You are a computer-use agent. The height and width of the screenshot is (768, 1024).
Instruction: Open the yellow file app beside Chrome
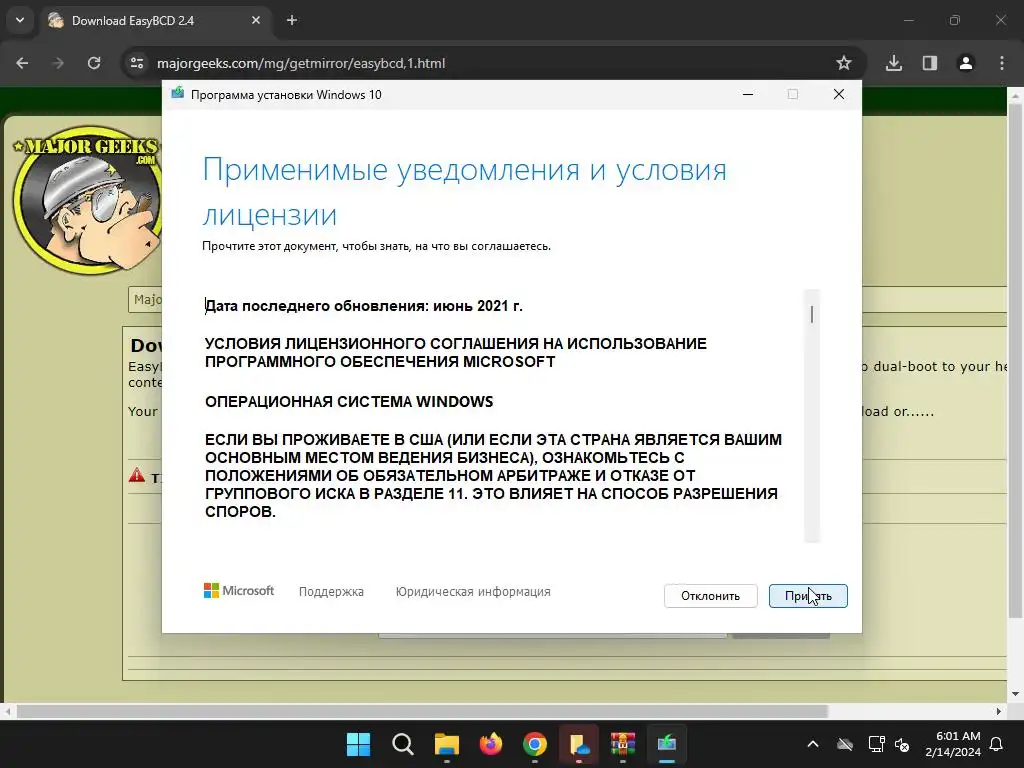tap(579, 744)
